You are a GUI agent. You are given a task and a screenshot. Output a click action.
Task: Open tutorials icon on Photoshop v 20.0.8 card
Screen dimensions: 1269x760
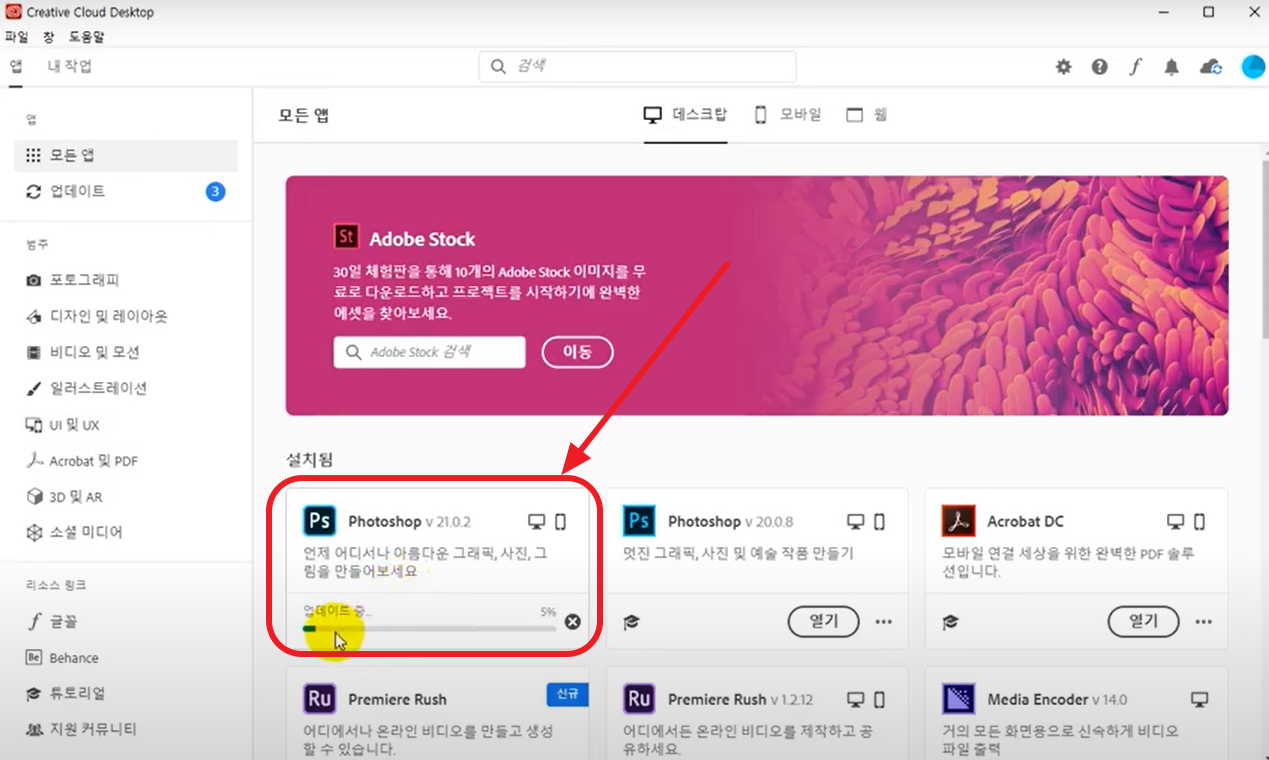(x=631, y=622)
